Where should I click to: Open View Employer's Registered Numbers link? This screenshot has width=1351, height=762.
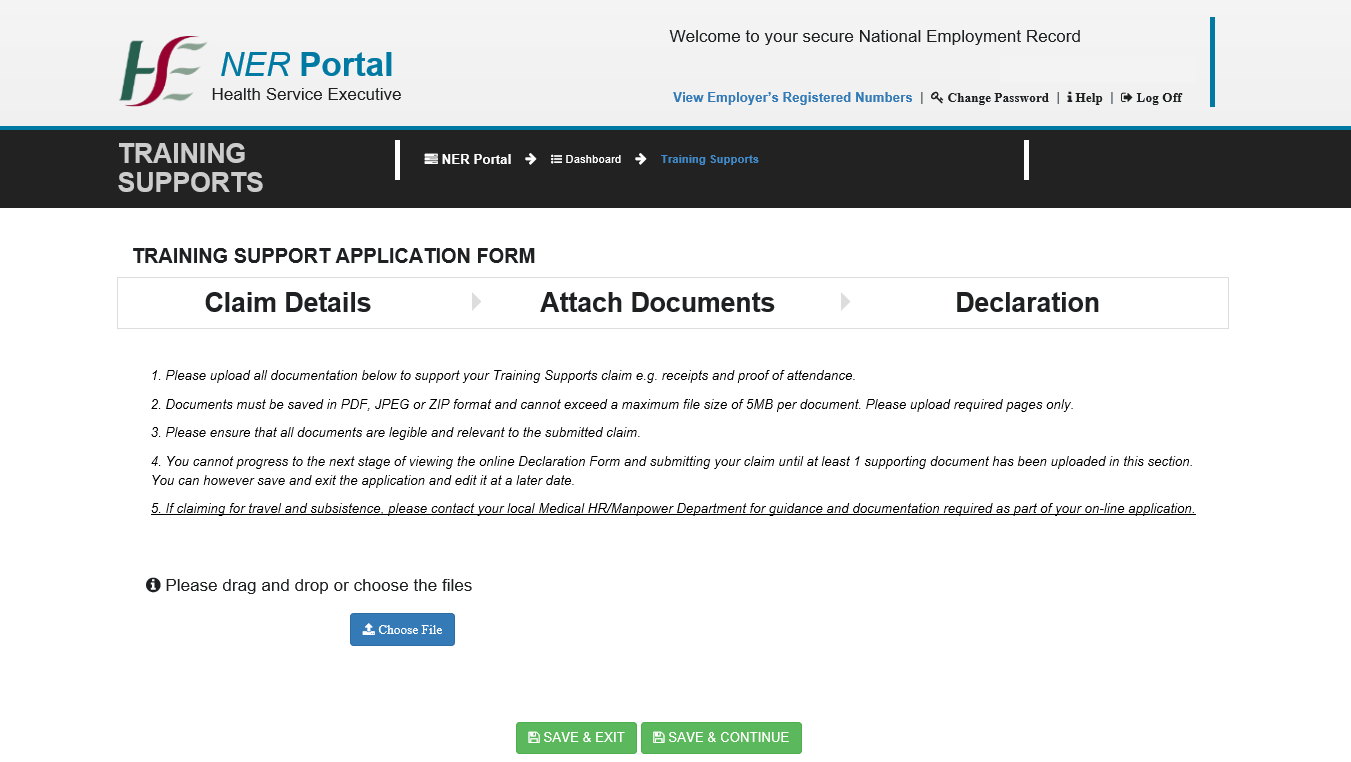(x=792, y=98)
